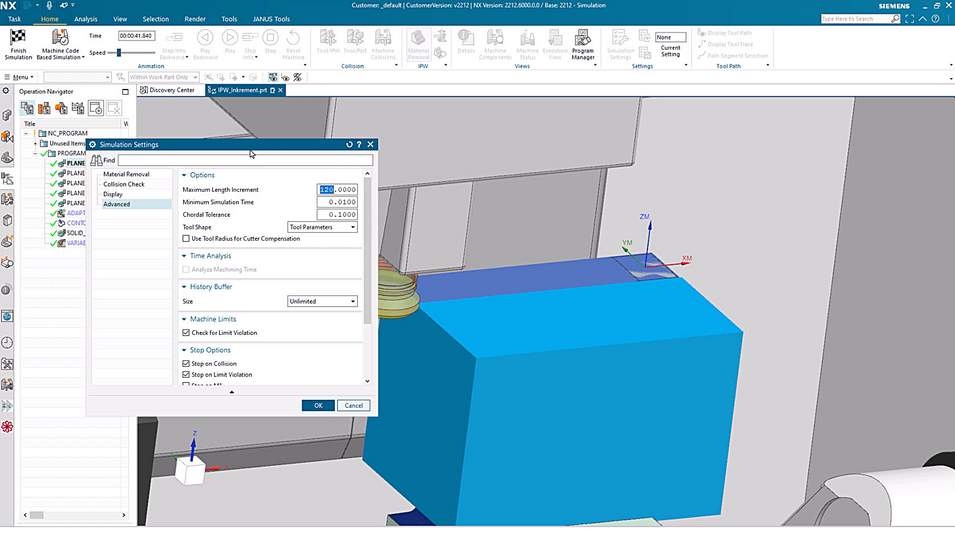The height and width of the screenshot is (535, 955).
Task: Select Machine Tool View icon in navigator
Action: click(x=44, y=108)
